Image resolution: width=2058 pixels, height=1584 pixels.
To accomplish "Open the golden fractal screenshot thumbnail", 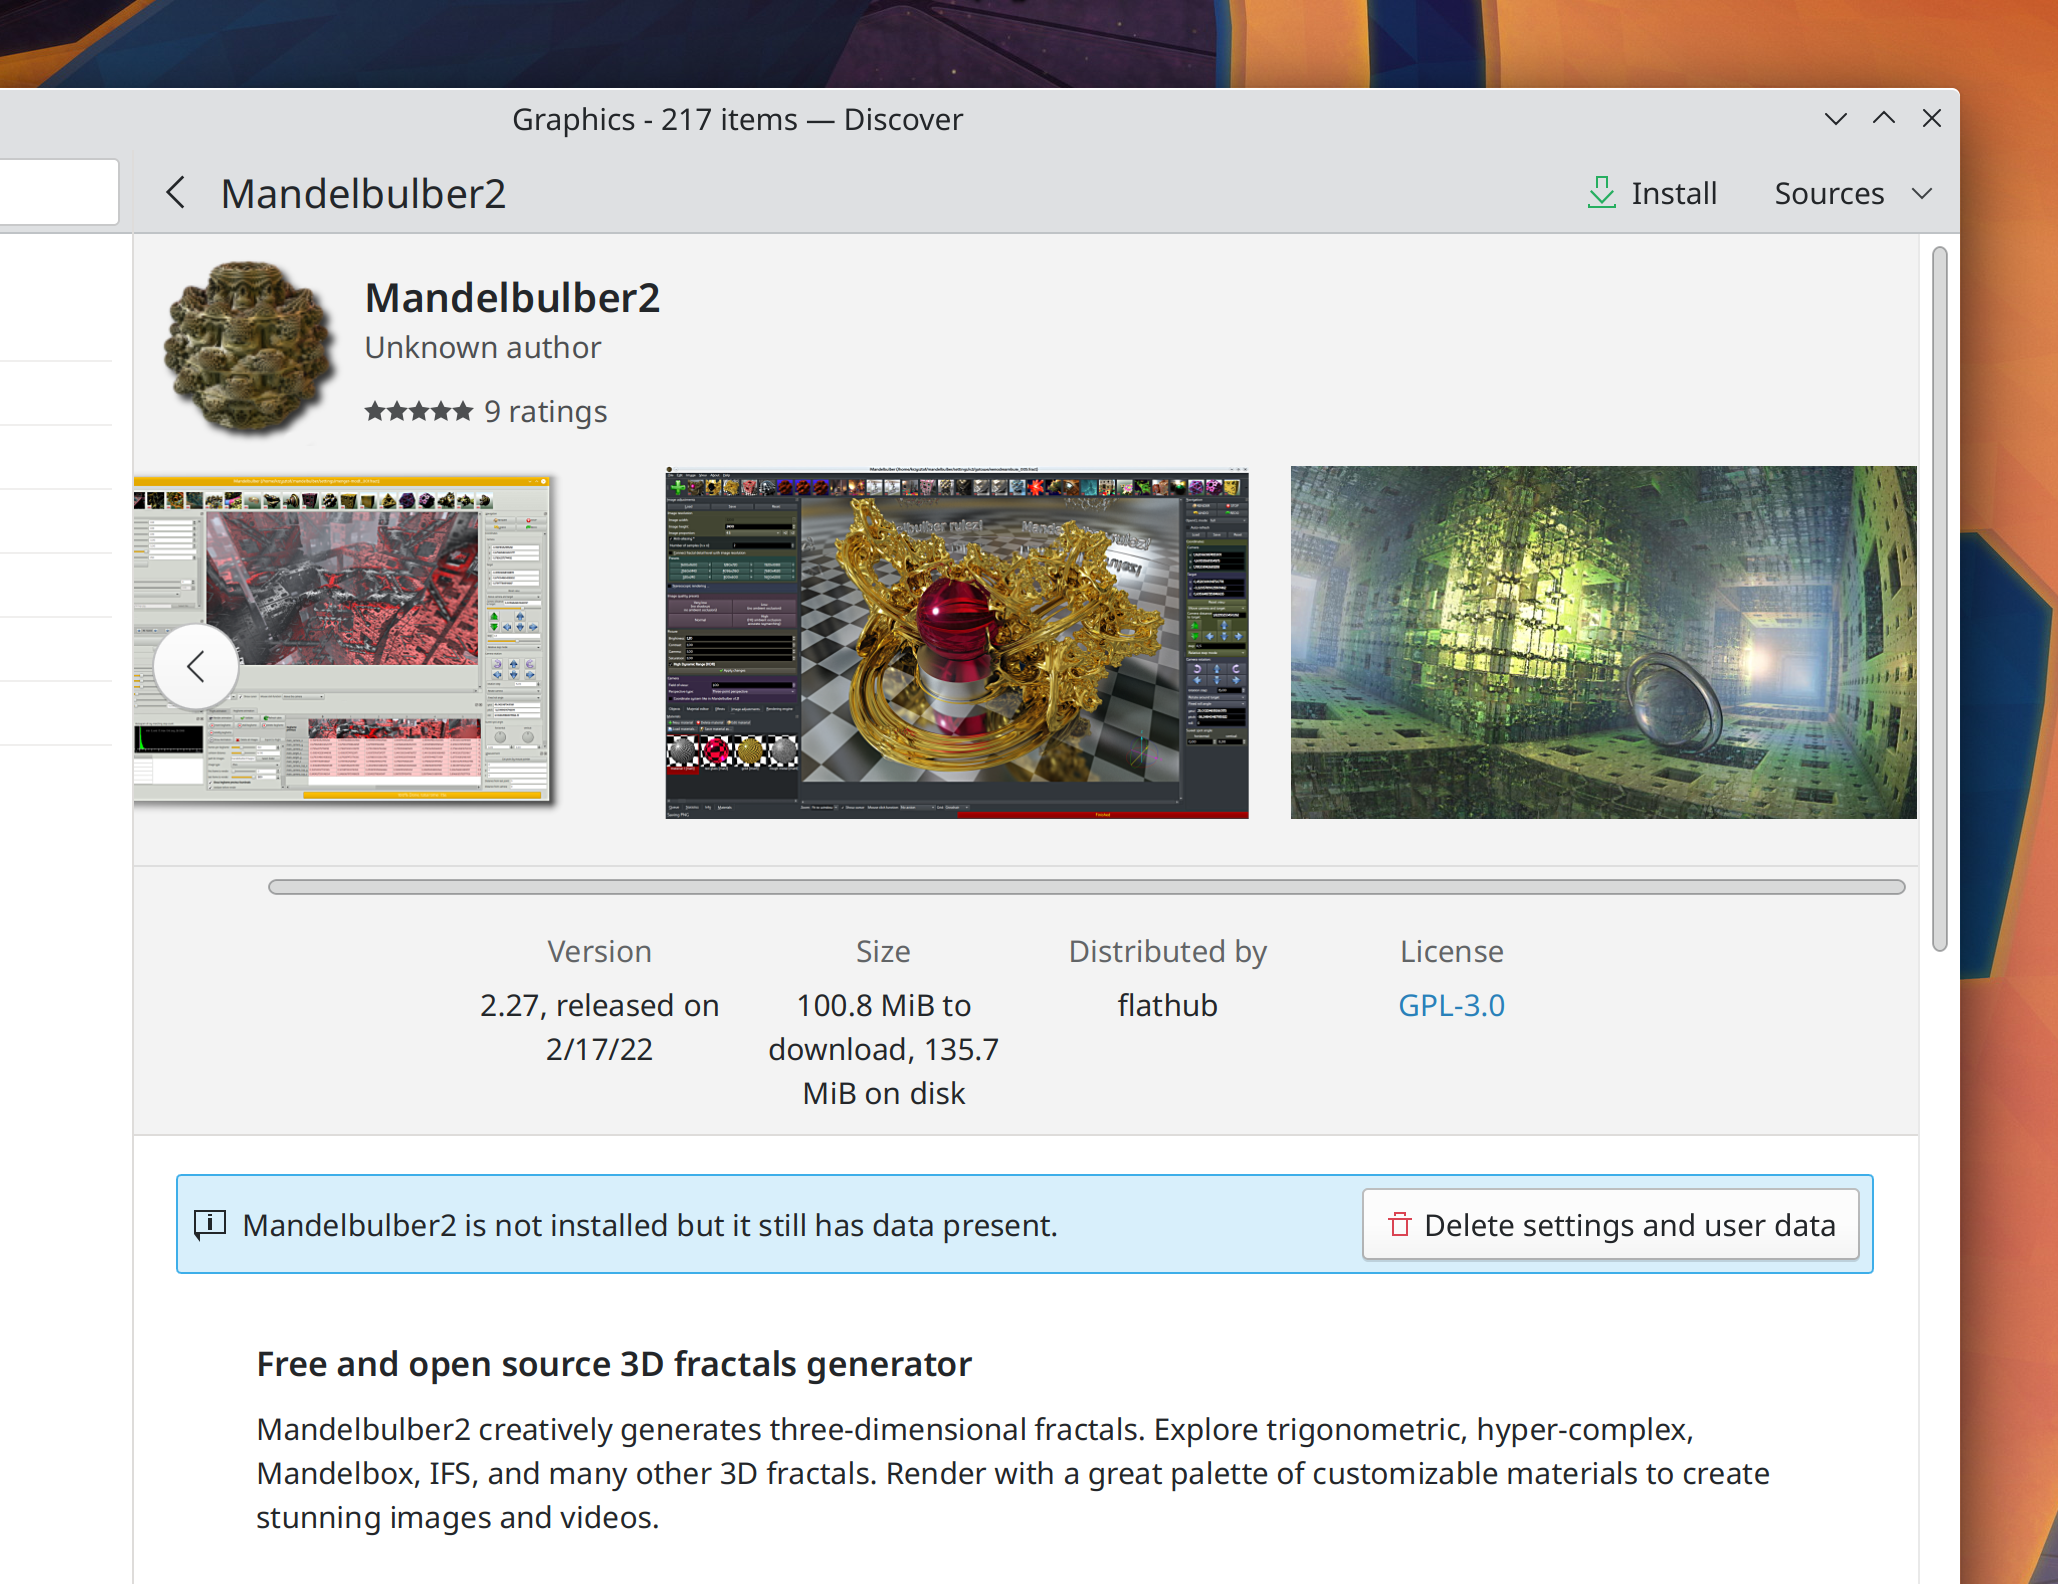I will (956, 642).
